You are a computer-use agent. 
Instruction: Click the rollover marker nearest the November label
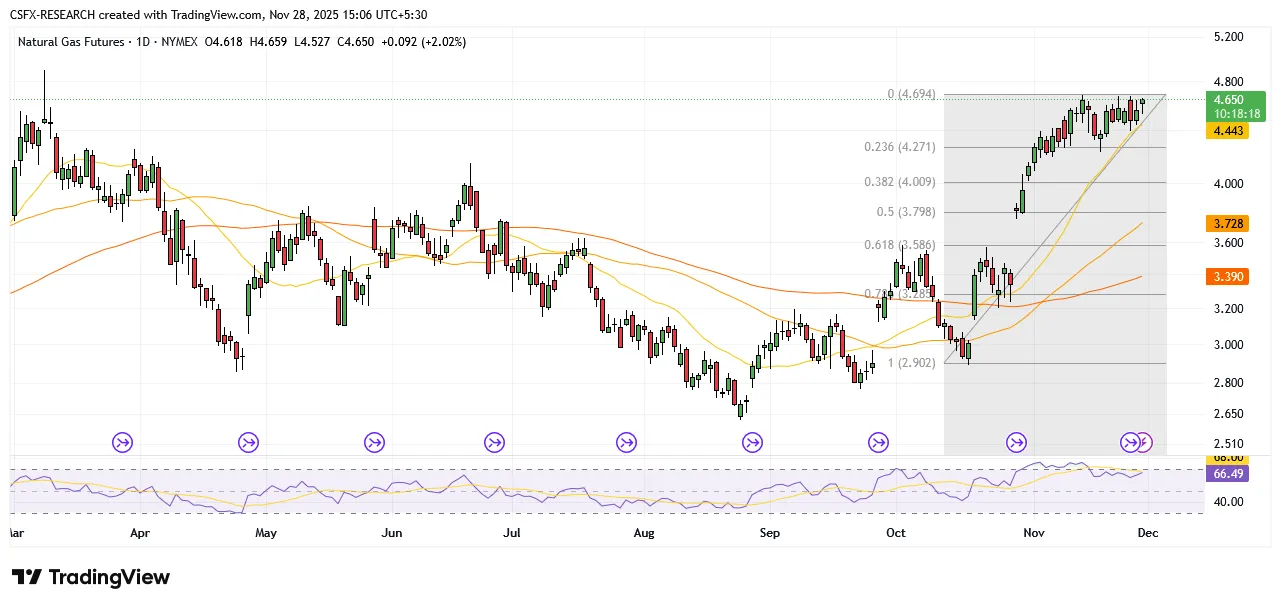(1016, 441)
